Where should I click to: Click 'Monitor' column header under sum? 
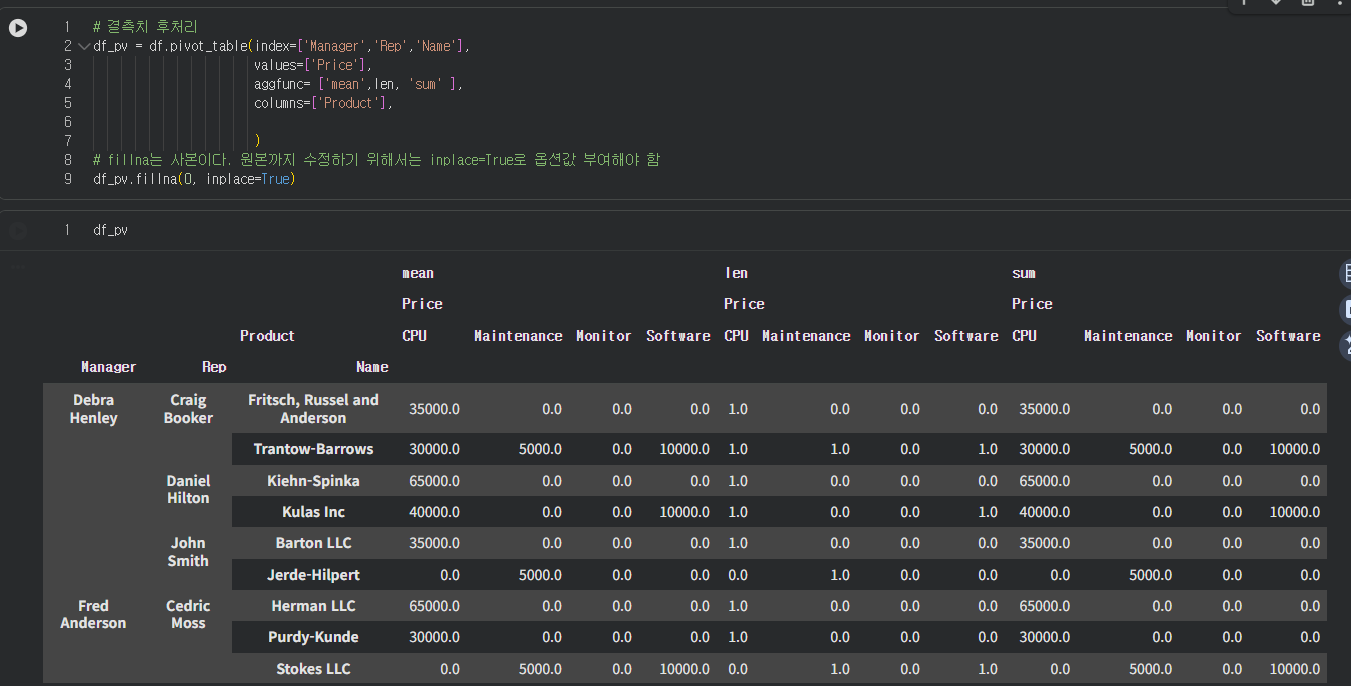pyautogui.click(x=1214, y=336)
